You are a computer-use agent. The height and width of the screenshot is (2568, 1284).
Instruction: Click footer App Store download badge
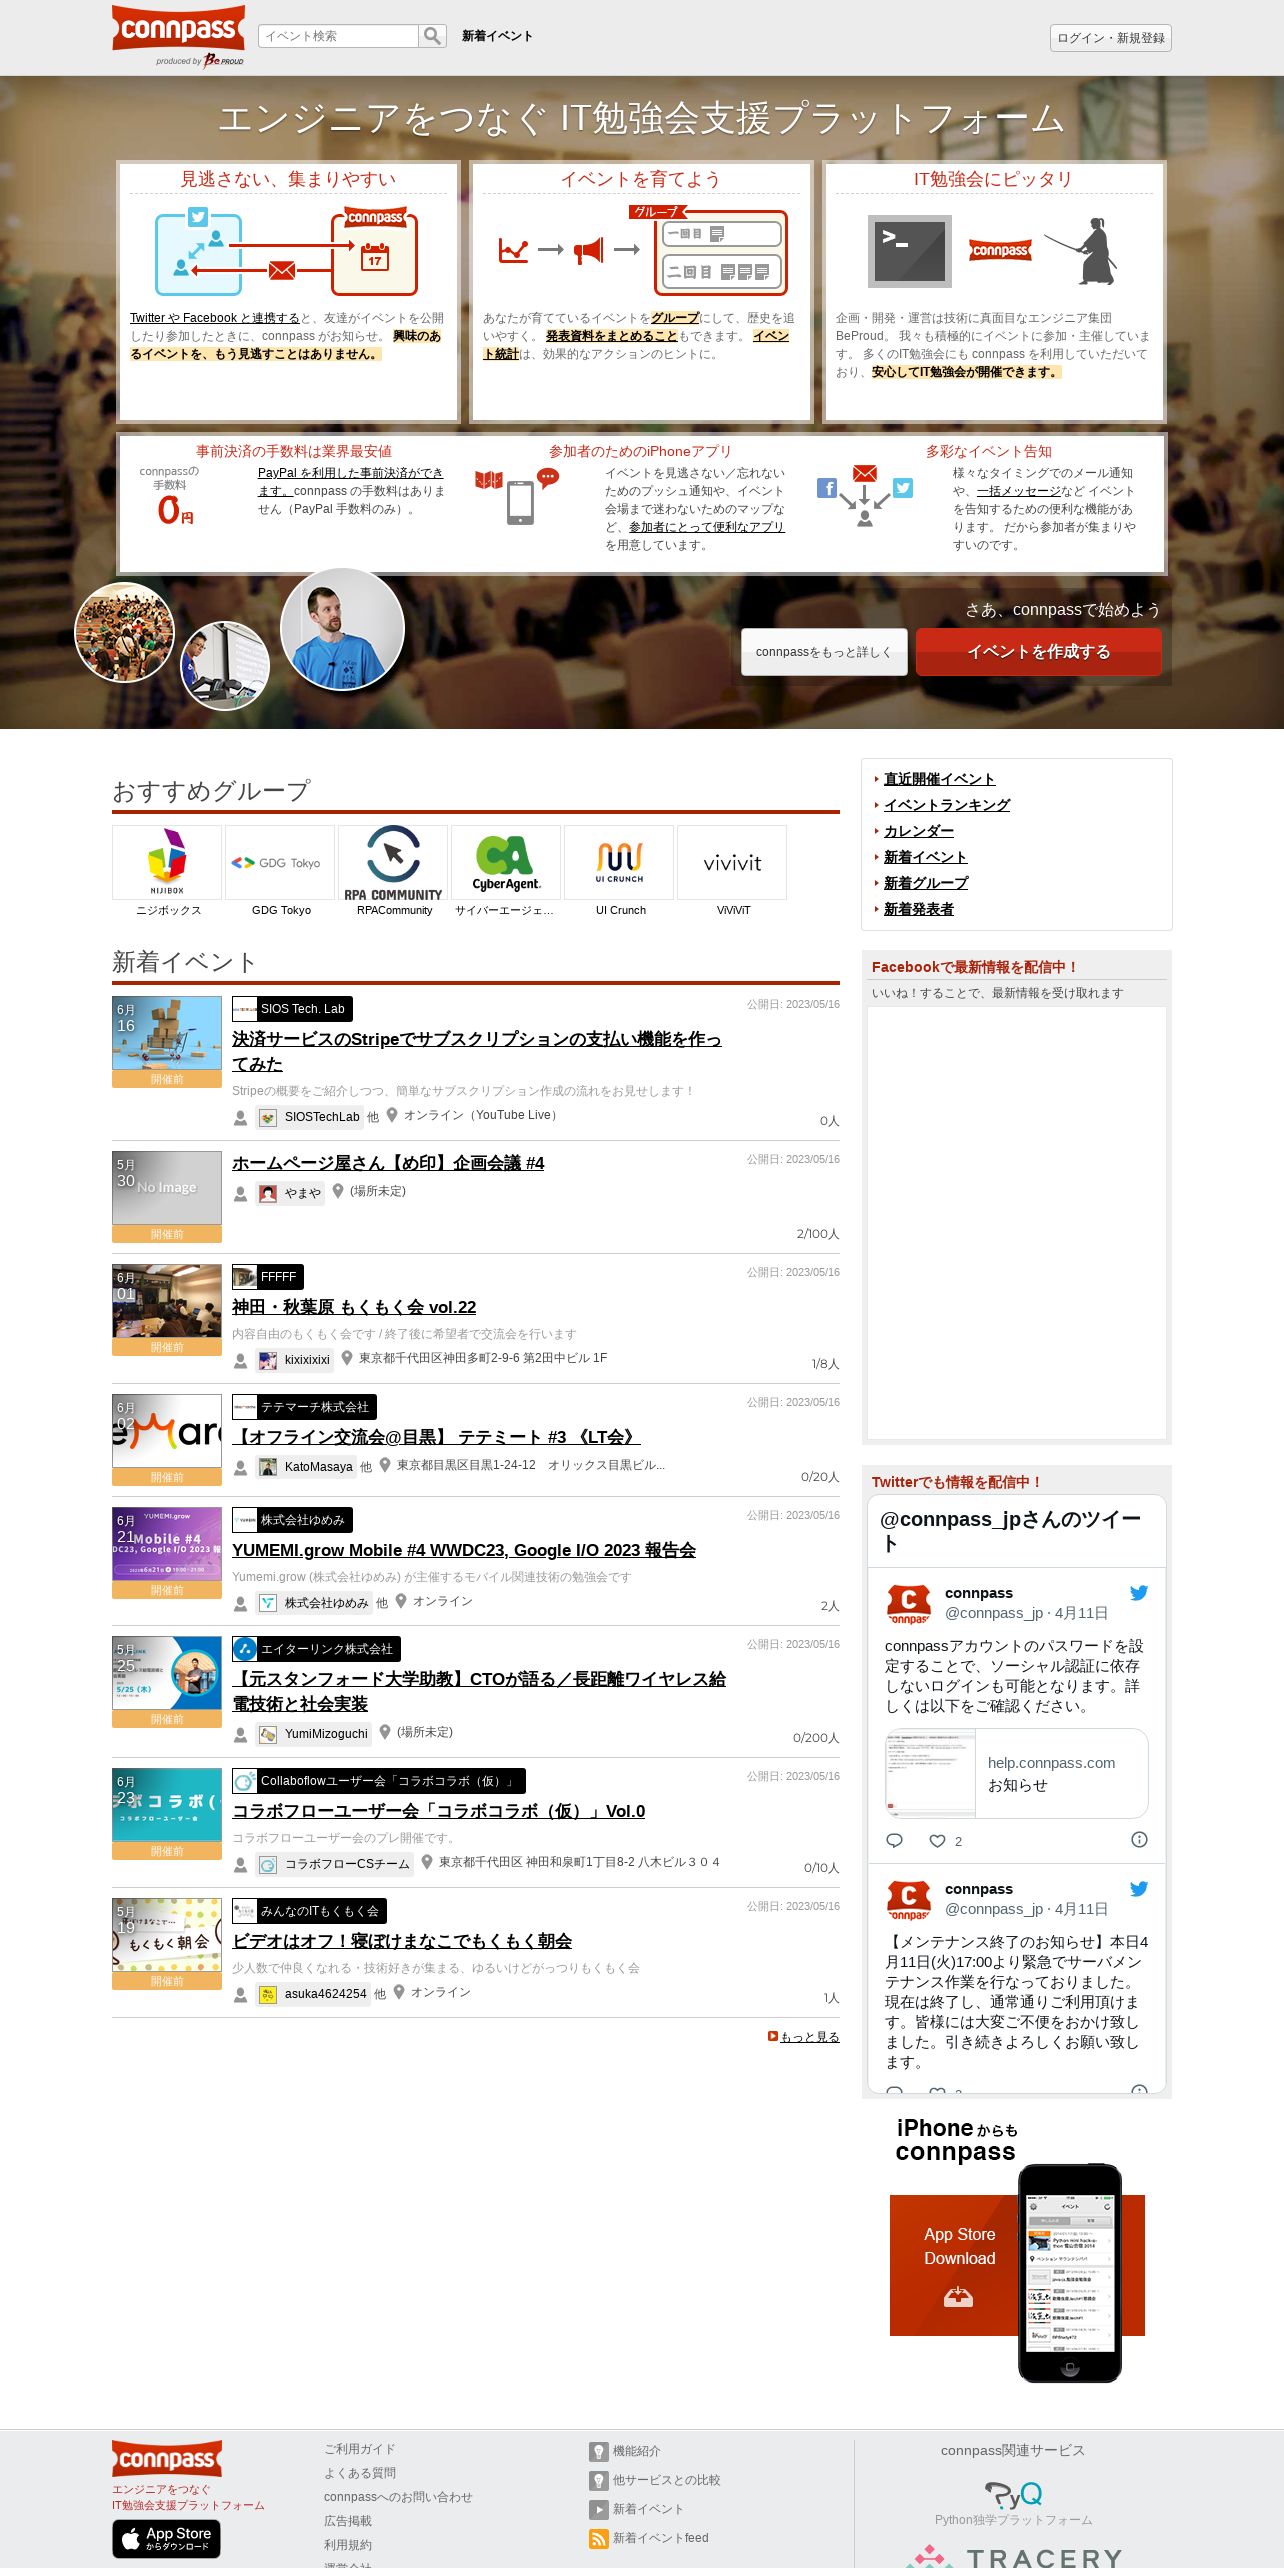pos(166,2538)
